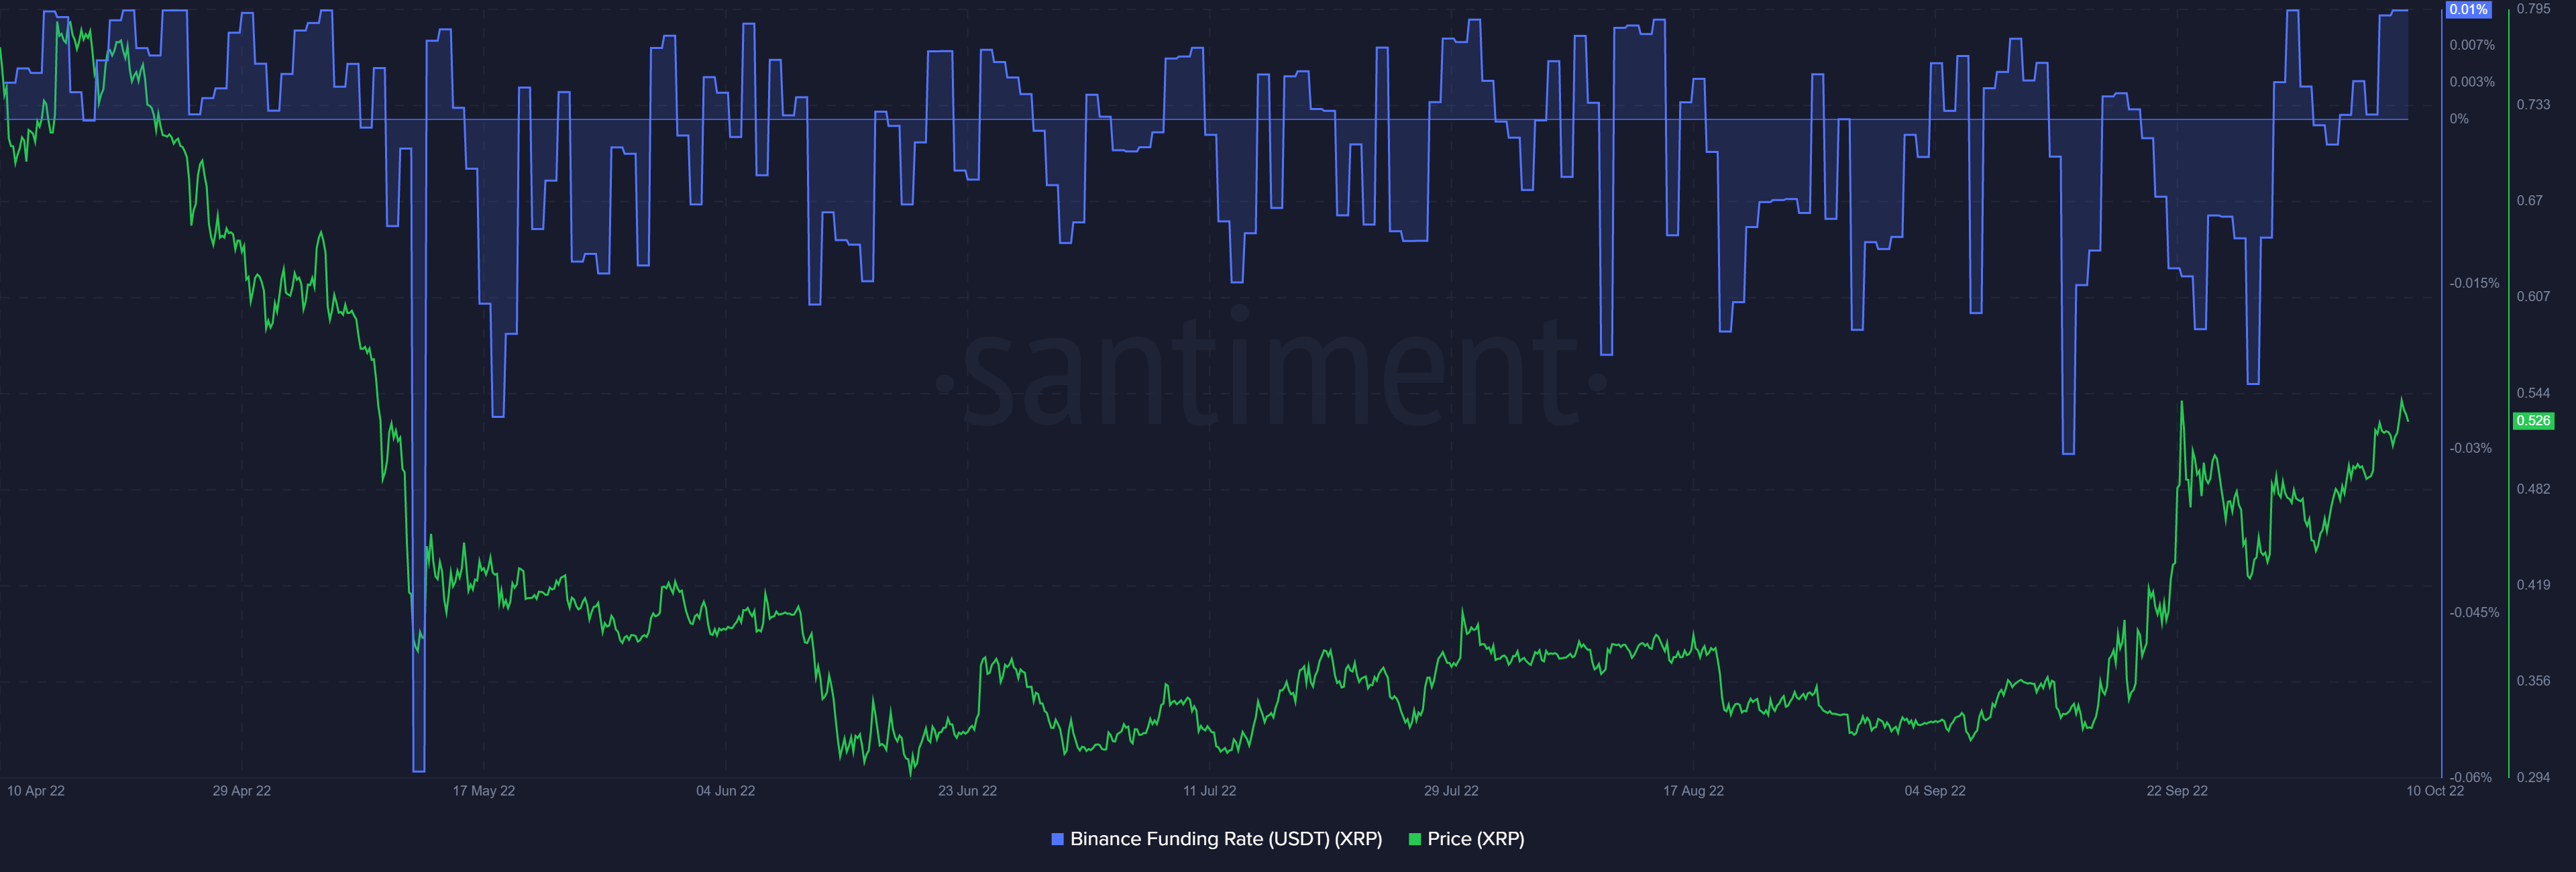The image size is (2576, 872).
Task: Click the -0.03% funding rate axis label
Action: click(2470, 448)
